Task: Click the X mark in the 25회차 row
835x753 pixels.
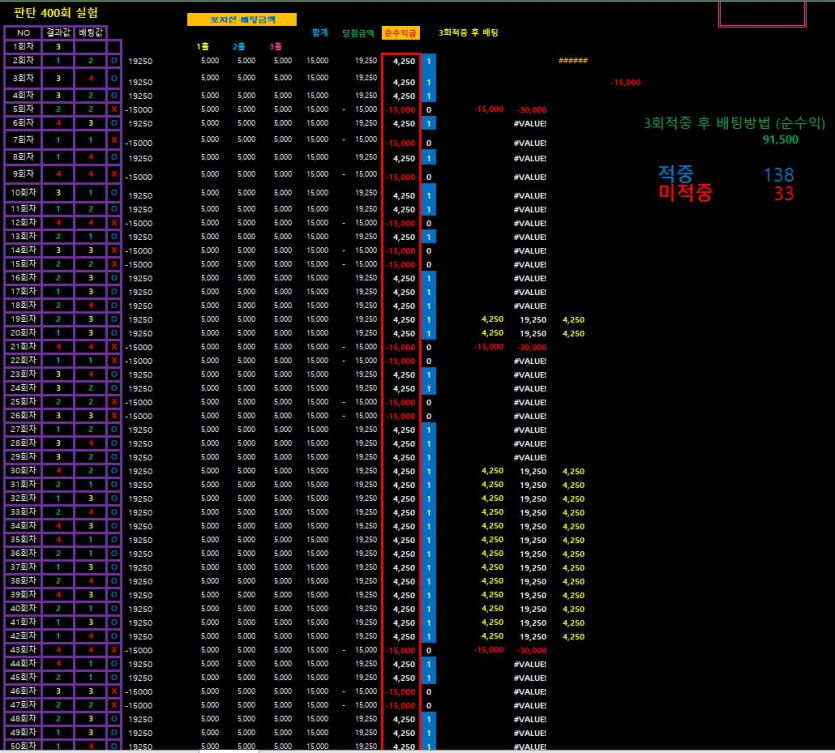Action: point(114,402)
